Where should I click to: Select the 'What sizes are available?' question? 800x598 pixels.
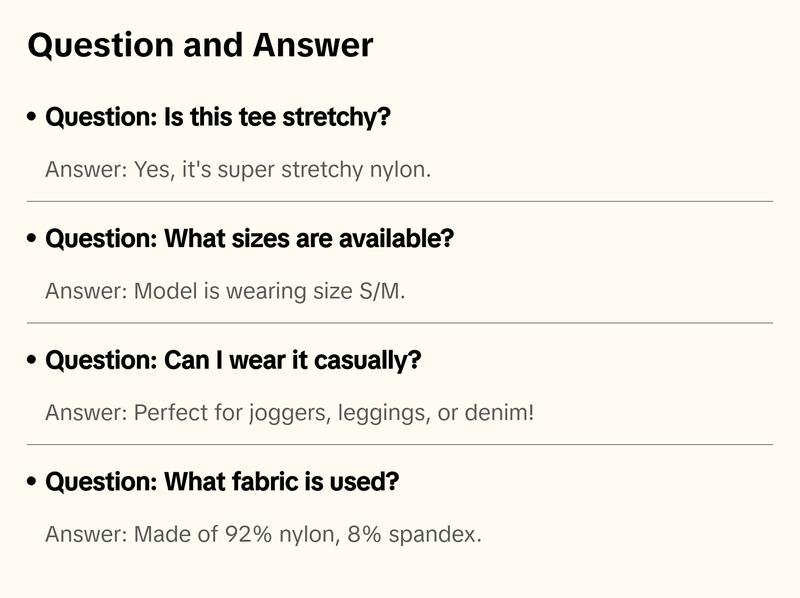pyautogui.click(x=249, y=240)
